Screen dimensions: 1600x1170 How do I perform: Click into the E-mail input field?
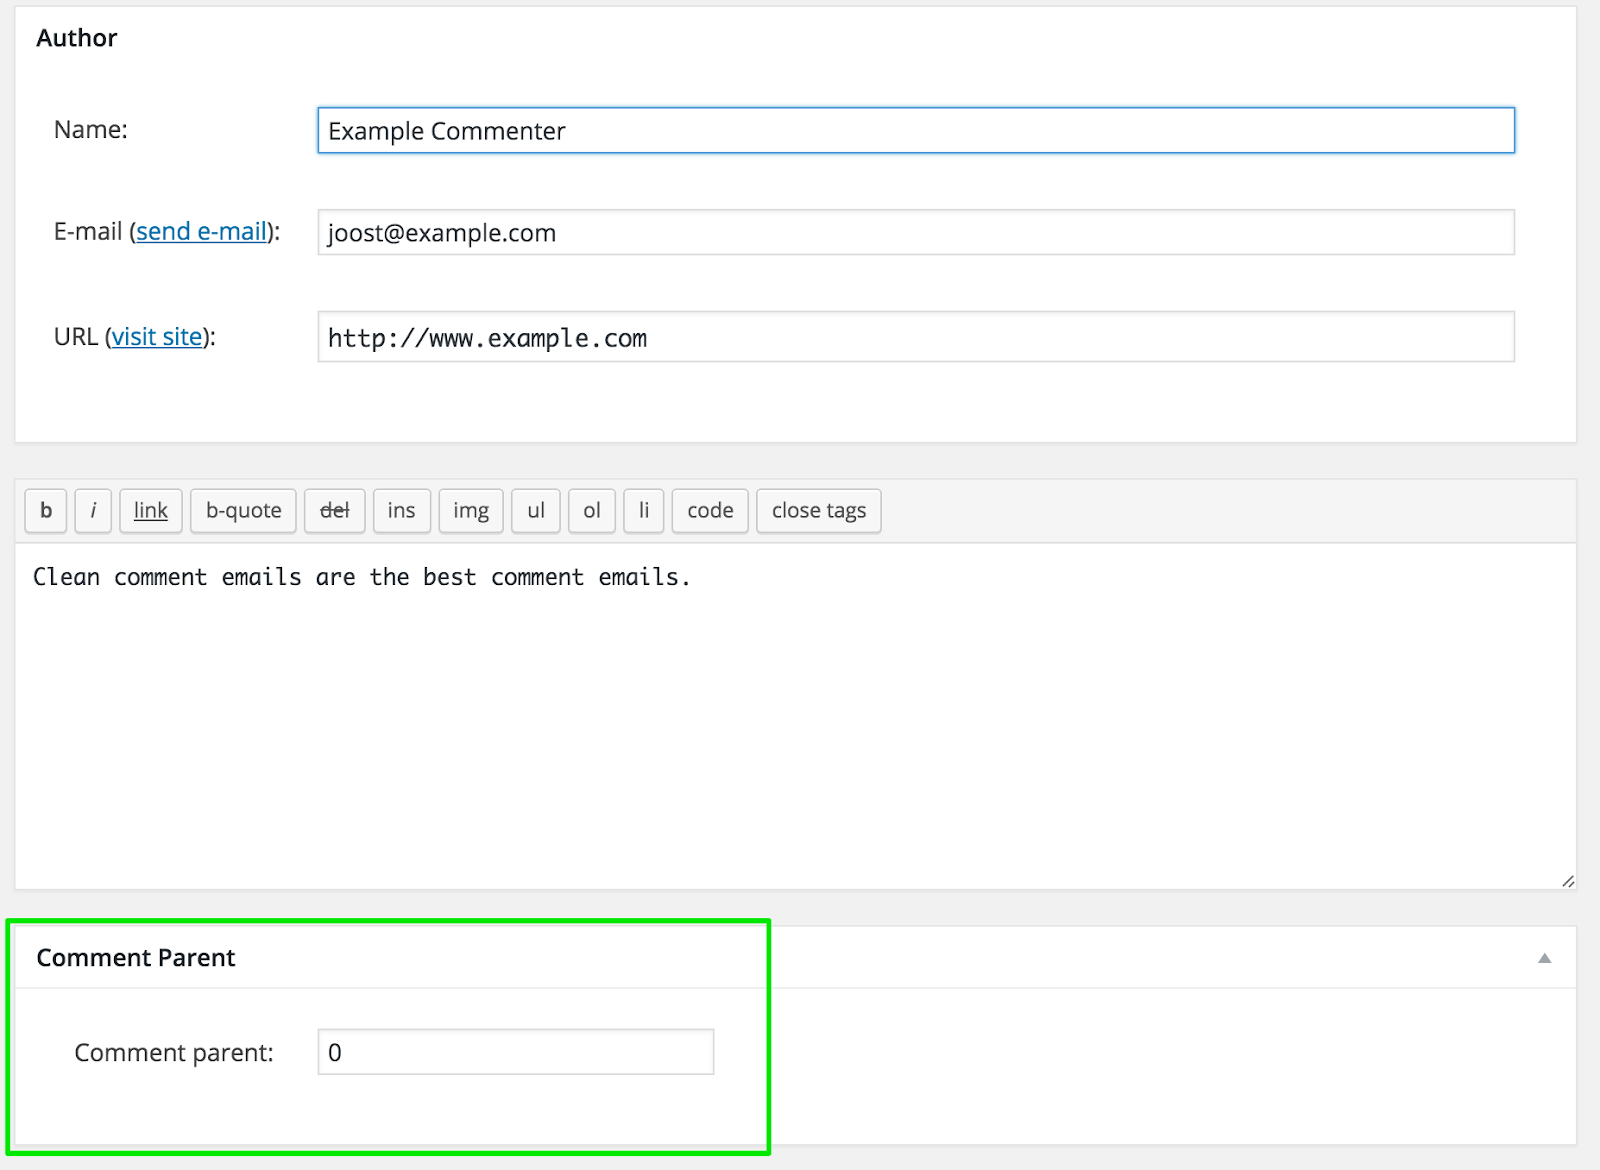tap(916, 233)
